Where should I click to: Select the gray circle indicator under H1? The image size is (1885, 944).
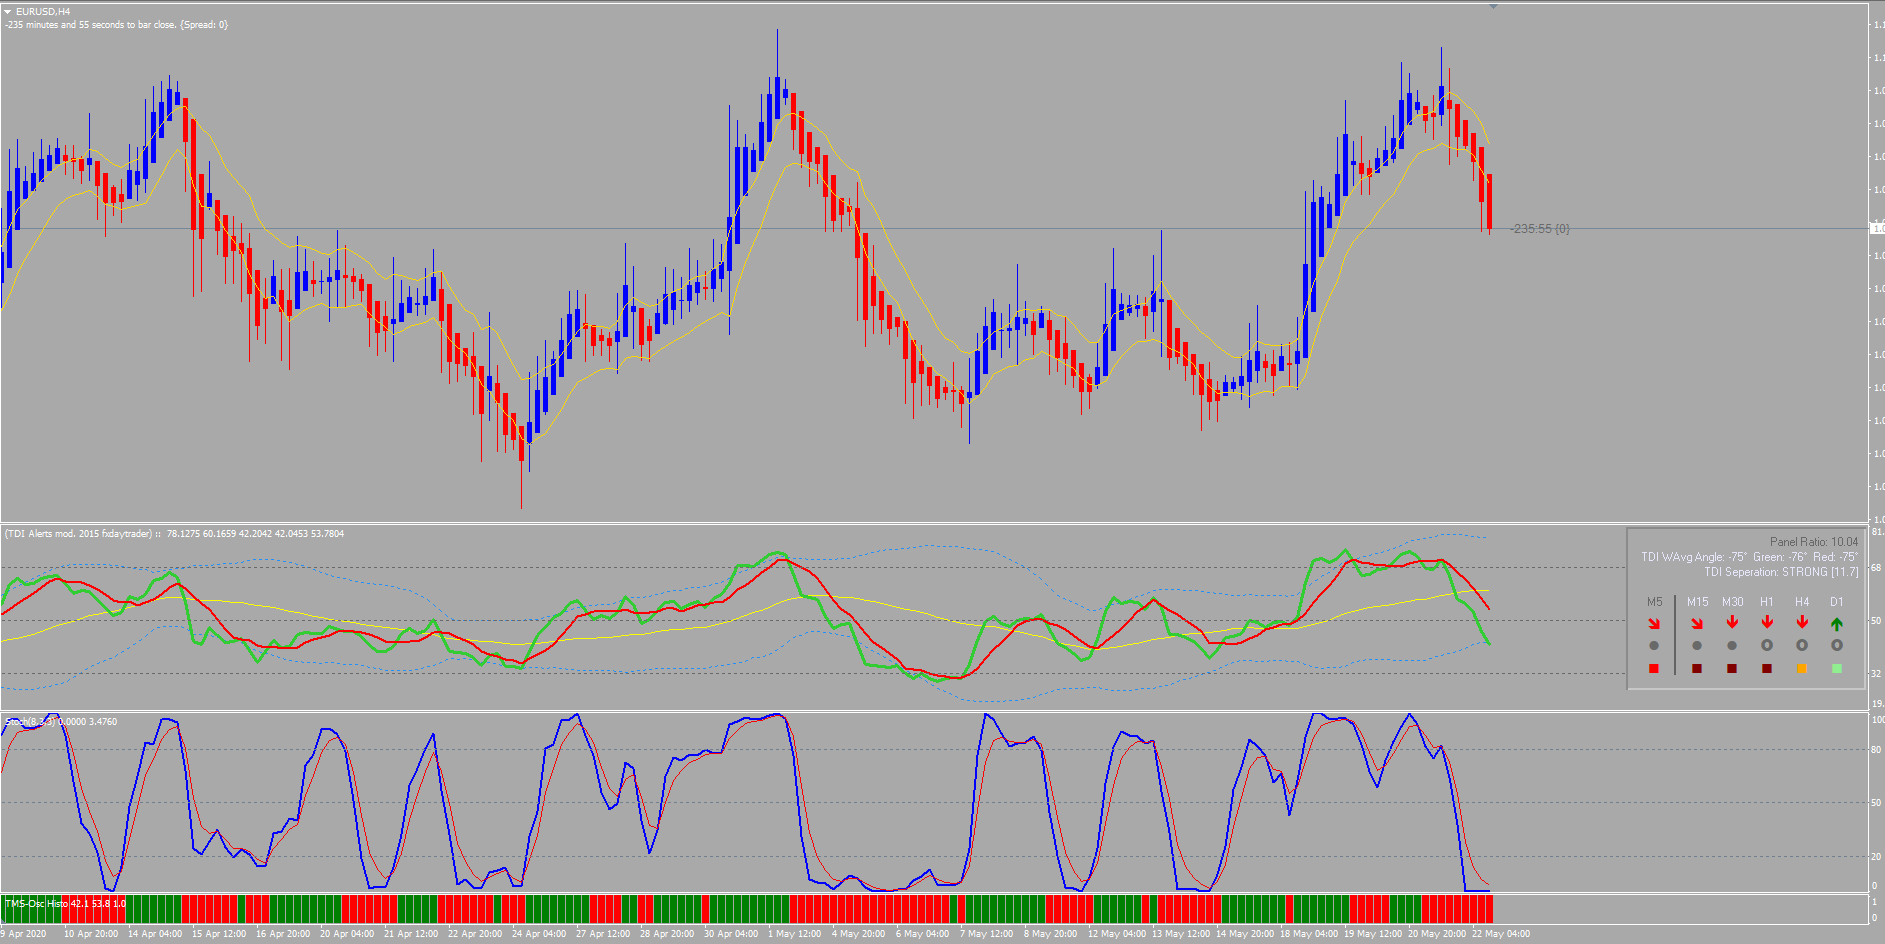(1767, 646)
